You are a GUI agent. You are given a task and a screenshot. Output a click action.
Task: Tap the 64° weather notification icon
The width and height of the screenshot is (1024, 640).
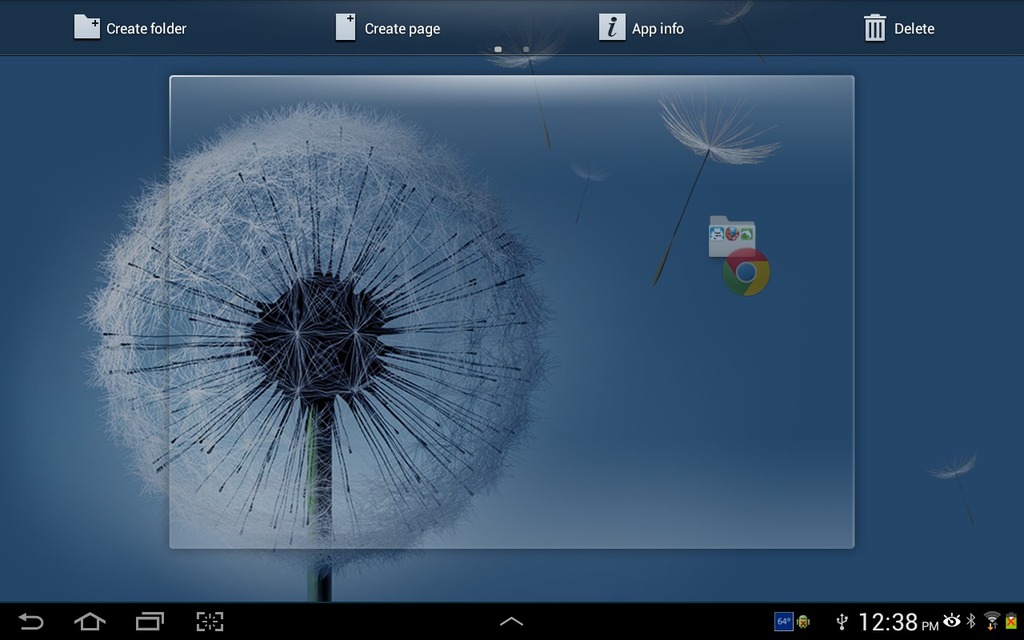(783, 621)
